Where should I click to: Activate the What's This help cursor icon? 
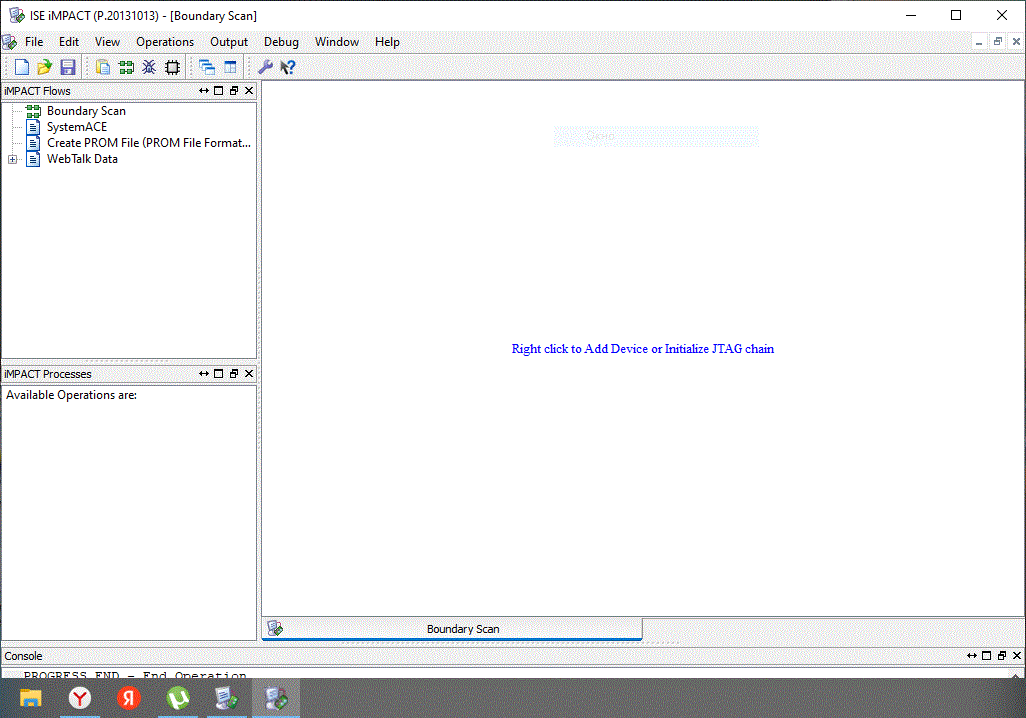click(x=288, y=68)
